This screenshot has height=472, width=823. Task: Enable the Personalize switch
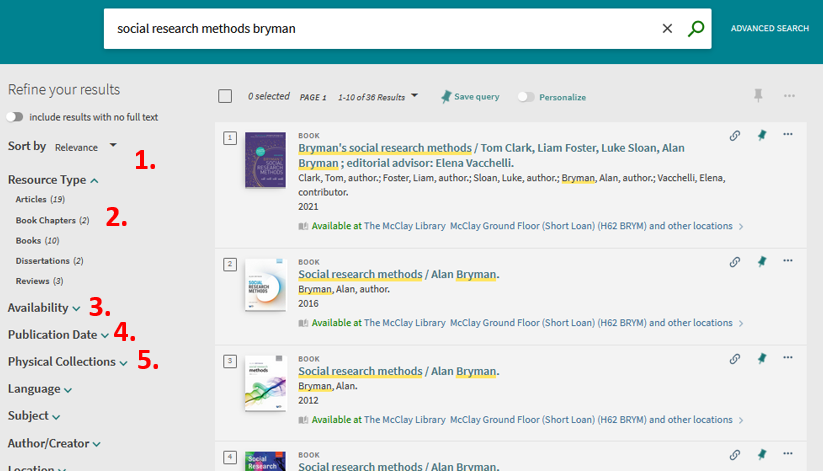526,97
